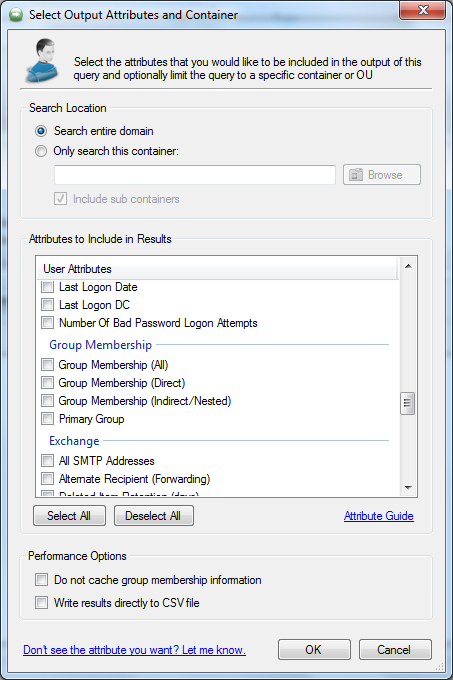This screenshot has width=453, height=680.
Task: Toggle Write results directly to CSV file
Action: 42,603
